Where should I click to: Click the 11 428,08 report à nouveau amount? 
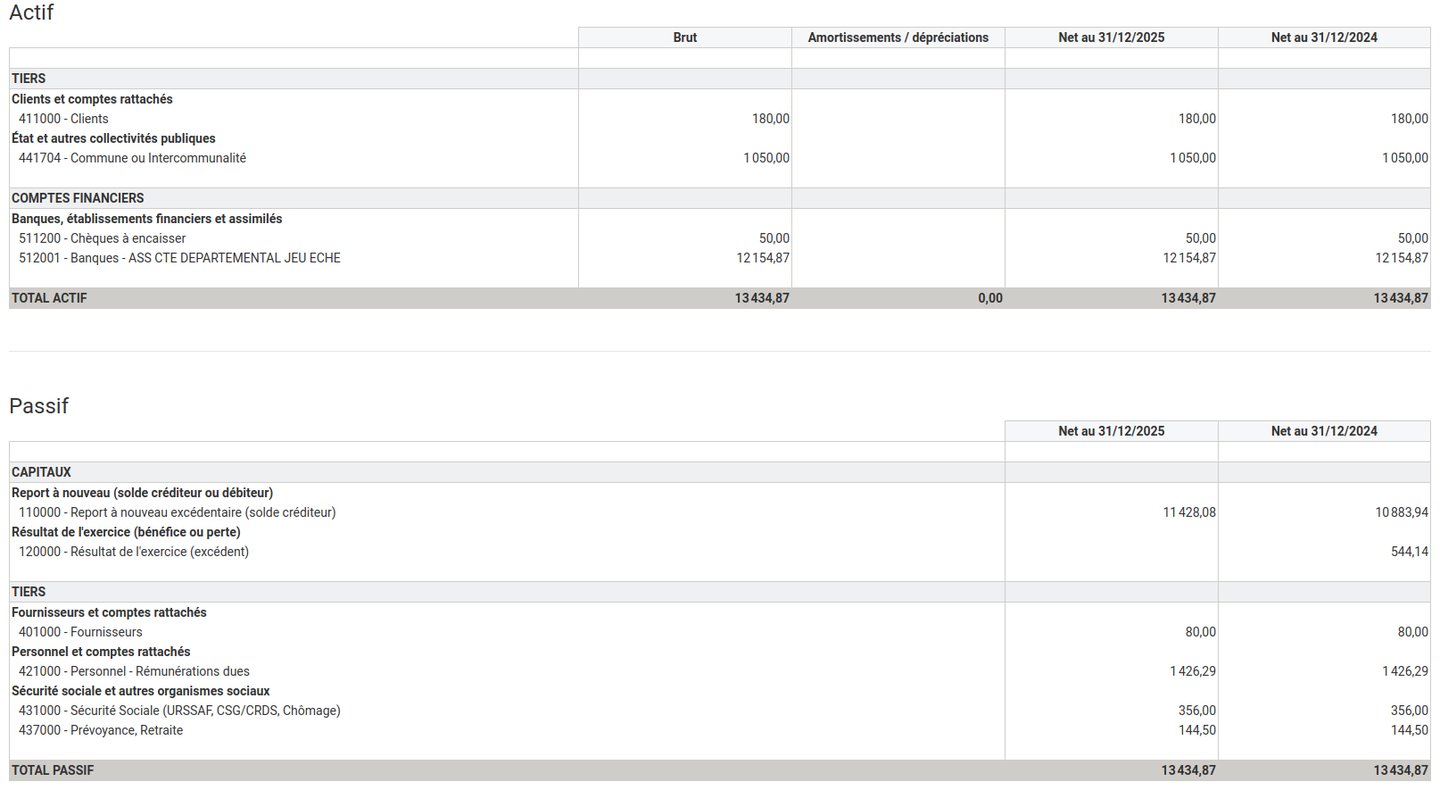coord(1189,512)
